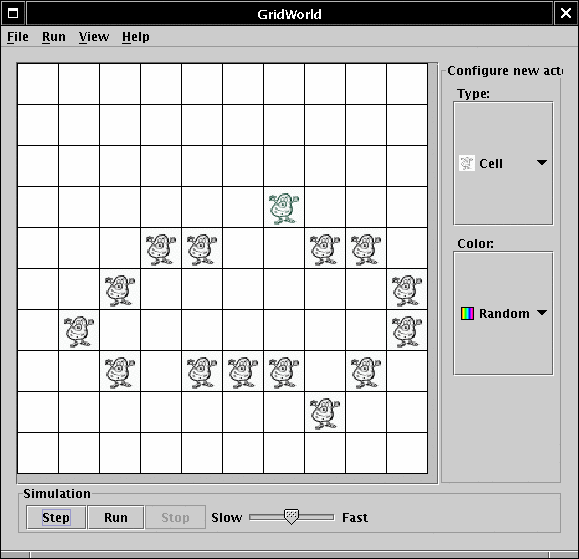Click the green-tinted cell actor in the grid
The width and height of the screenshot is (579, 559).
(284, 208)
